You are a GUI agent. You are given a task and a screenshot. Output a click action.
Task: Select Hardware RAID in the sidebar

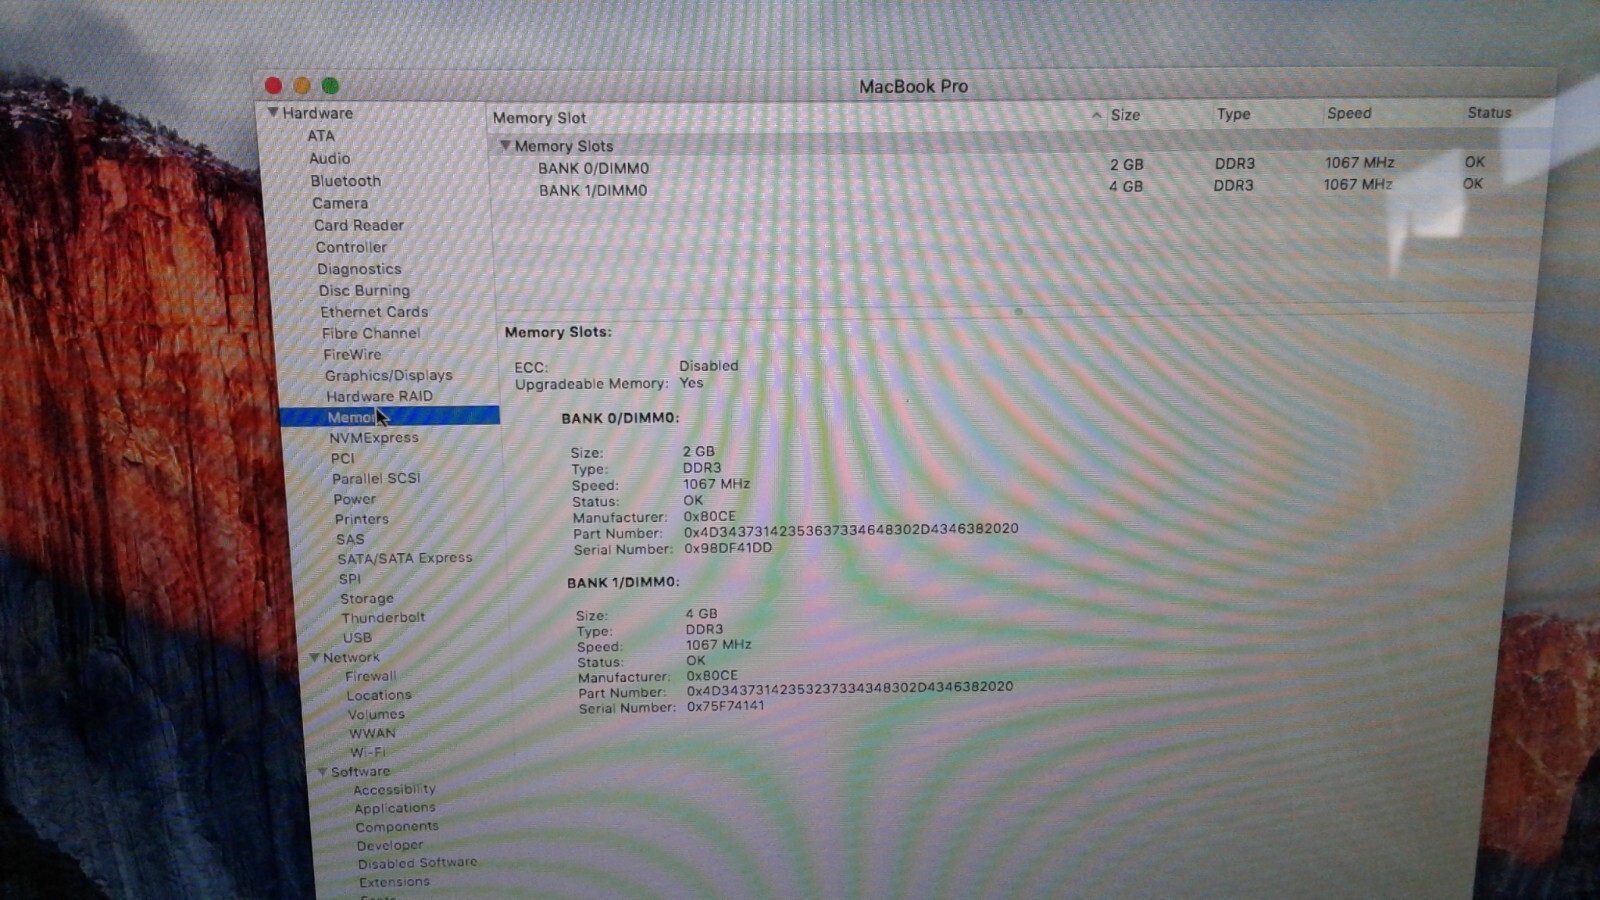[379, 396]
